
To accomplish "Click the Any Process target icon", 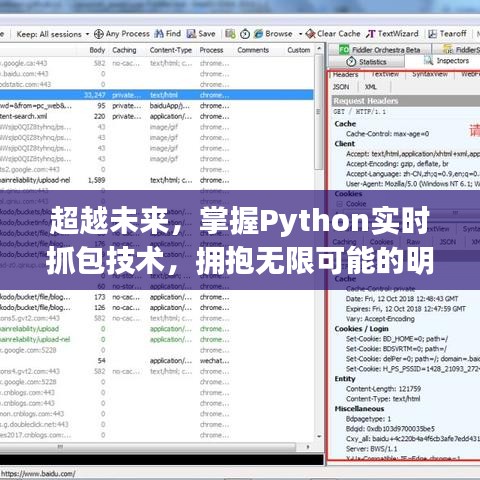I will (x=99, y=34).
